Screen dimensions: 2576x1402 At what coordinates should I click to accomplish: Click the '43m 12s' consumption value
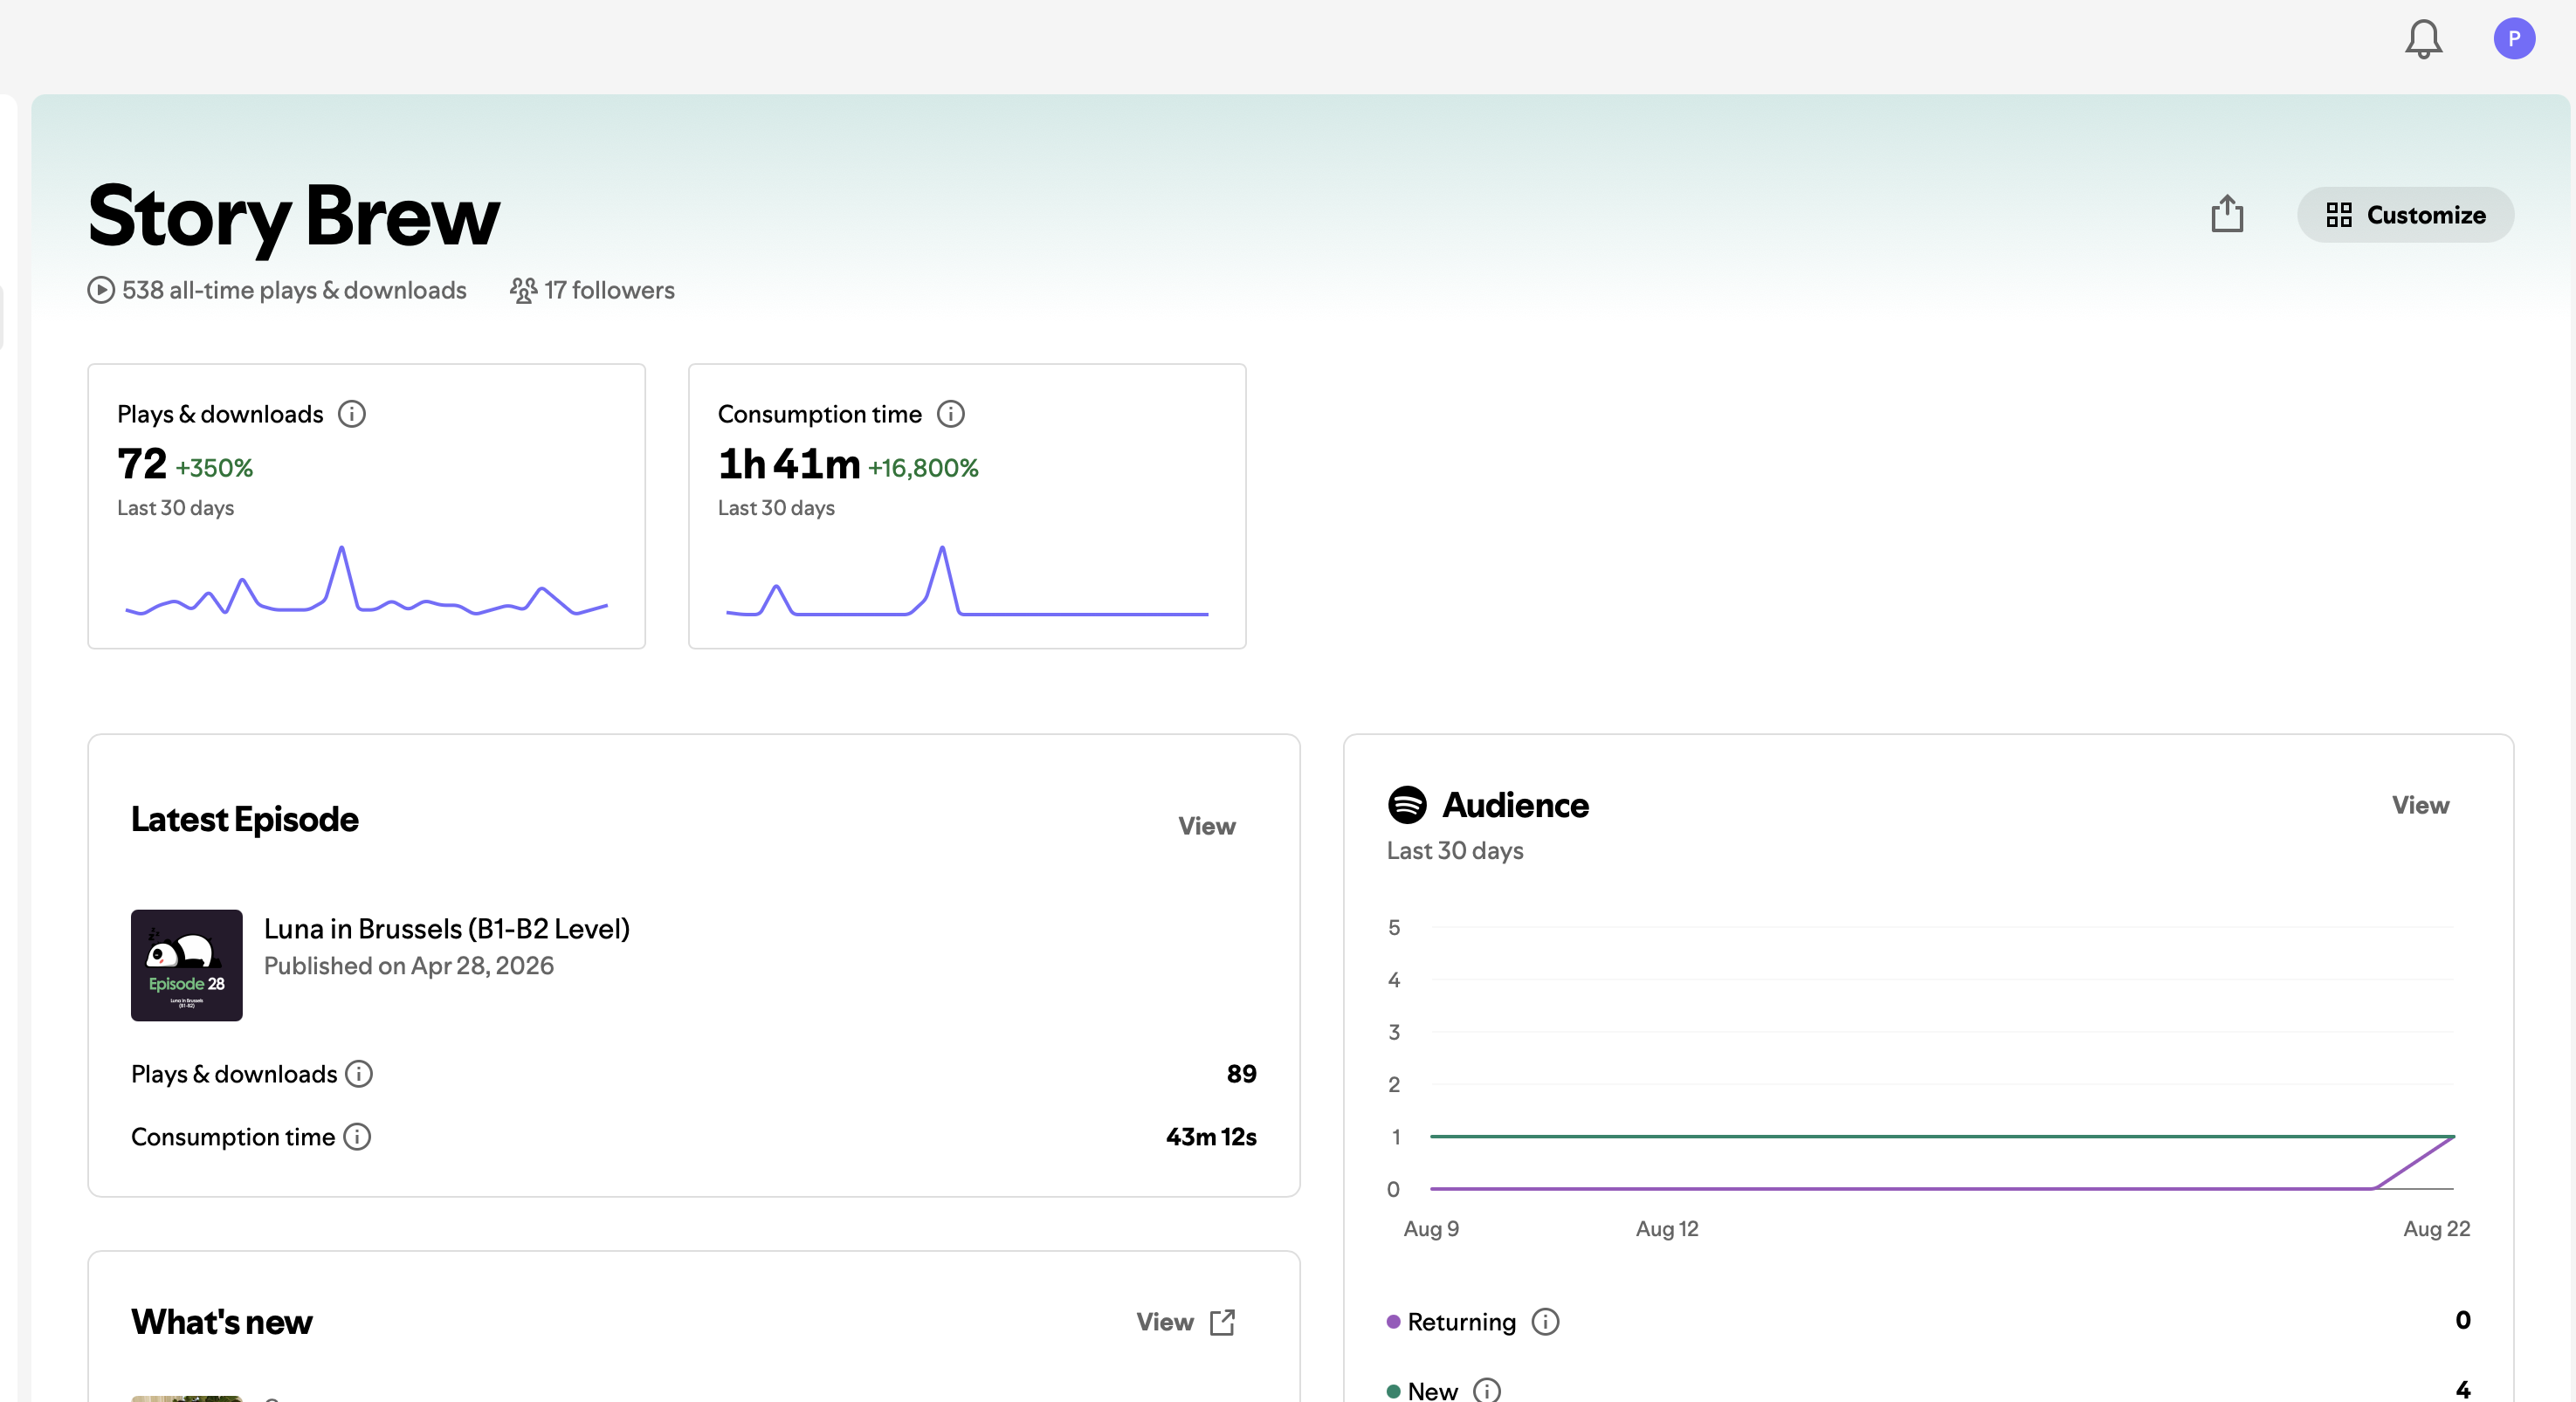1211,1137
